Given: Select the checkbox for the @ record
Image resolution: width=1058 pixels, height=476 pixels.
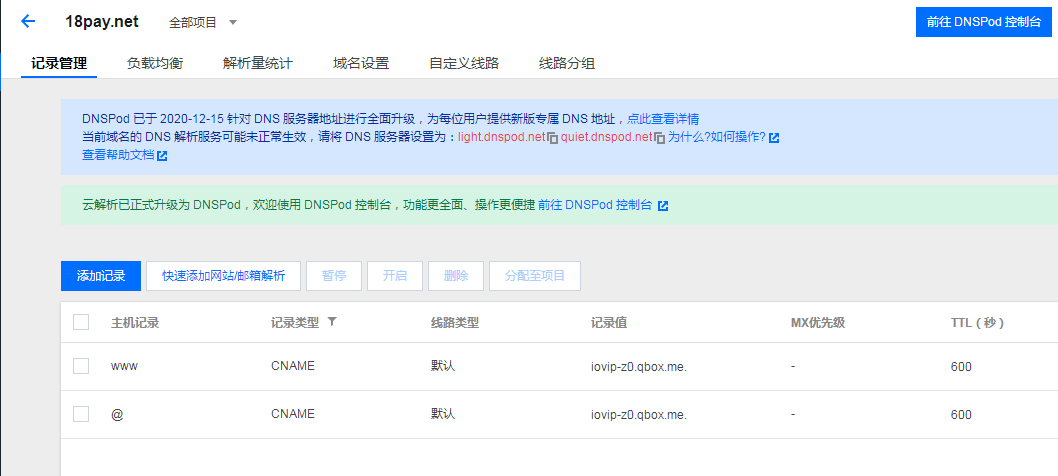Looking at the screenshot, I should (81, 414).
